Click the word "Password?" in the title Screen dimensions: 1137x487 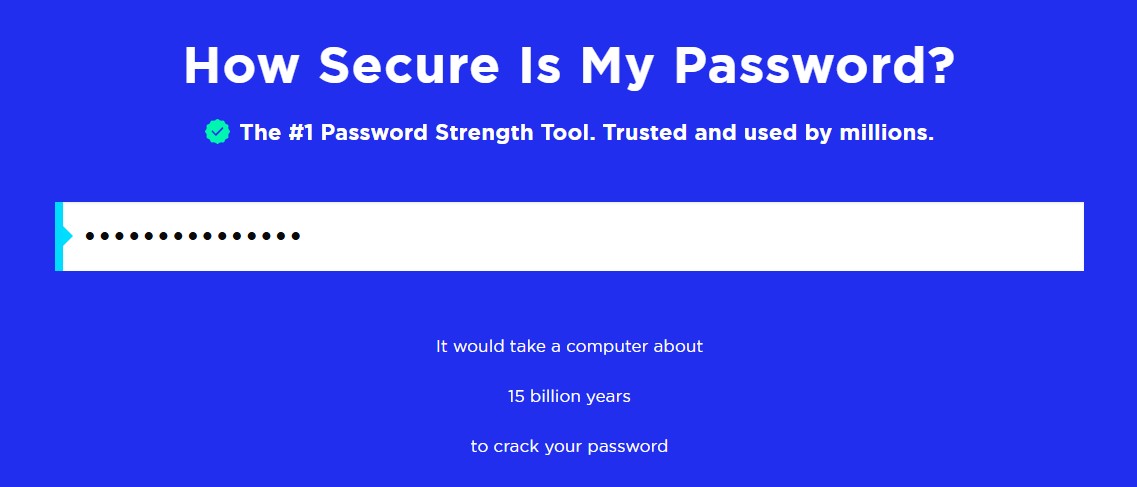[815, 66]
